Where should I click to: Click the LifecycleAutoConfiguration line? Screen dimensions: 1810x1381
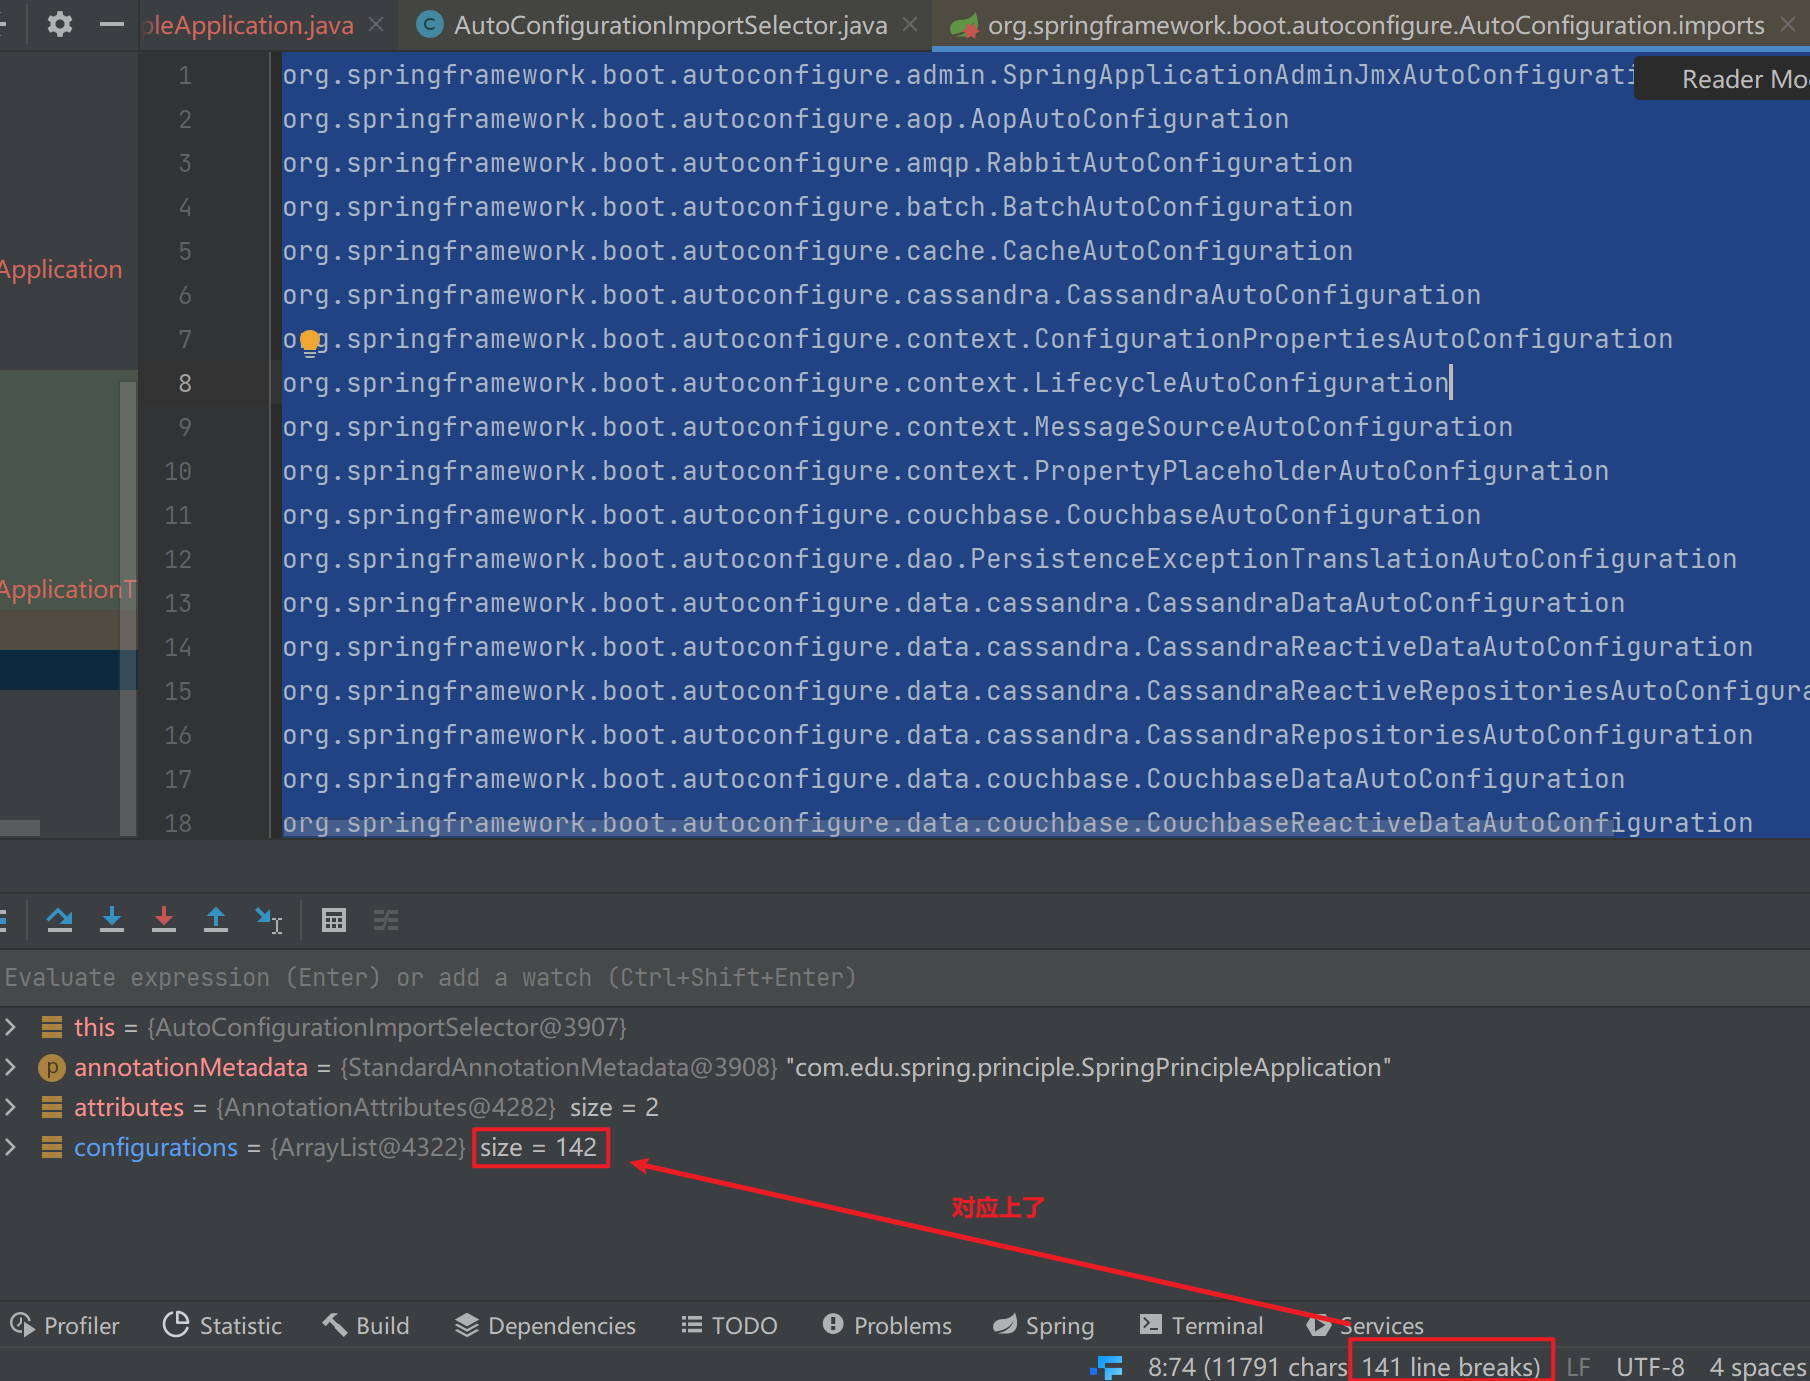(866, 383)
